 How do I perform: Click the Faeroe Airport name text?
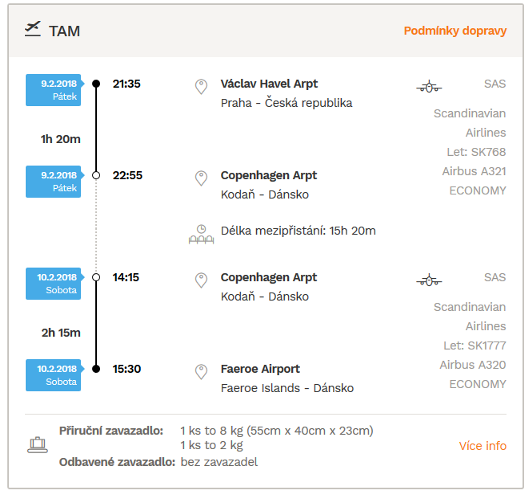(x=260, y=369)
